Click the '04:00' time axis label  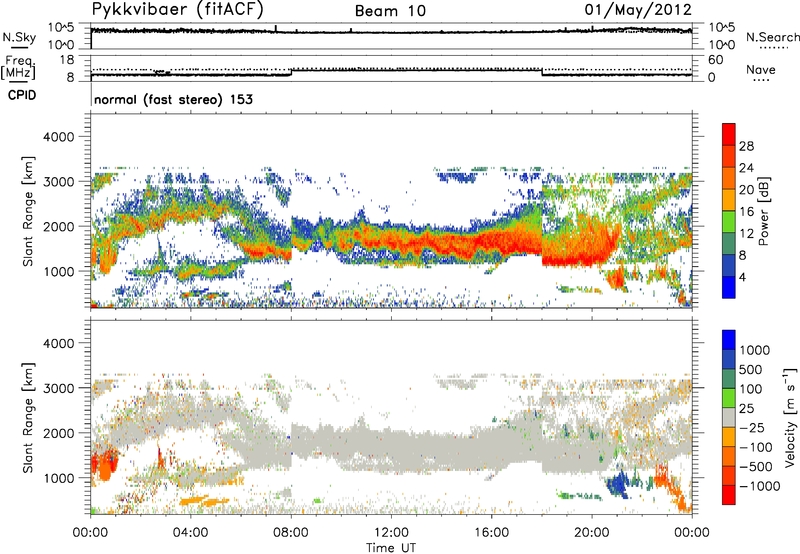click(x=191, y=533)
